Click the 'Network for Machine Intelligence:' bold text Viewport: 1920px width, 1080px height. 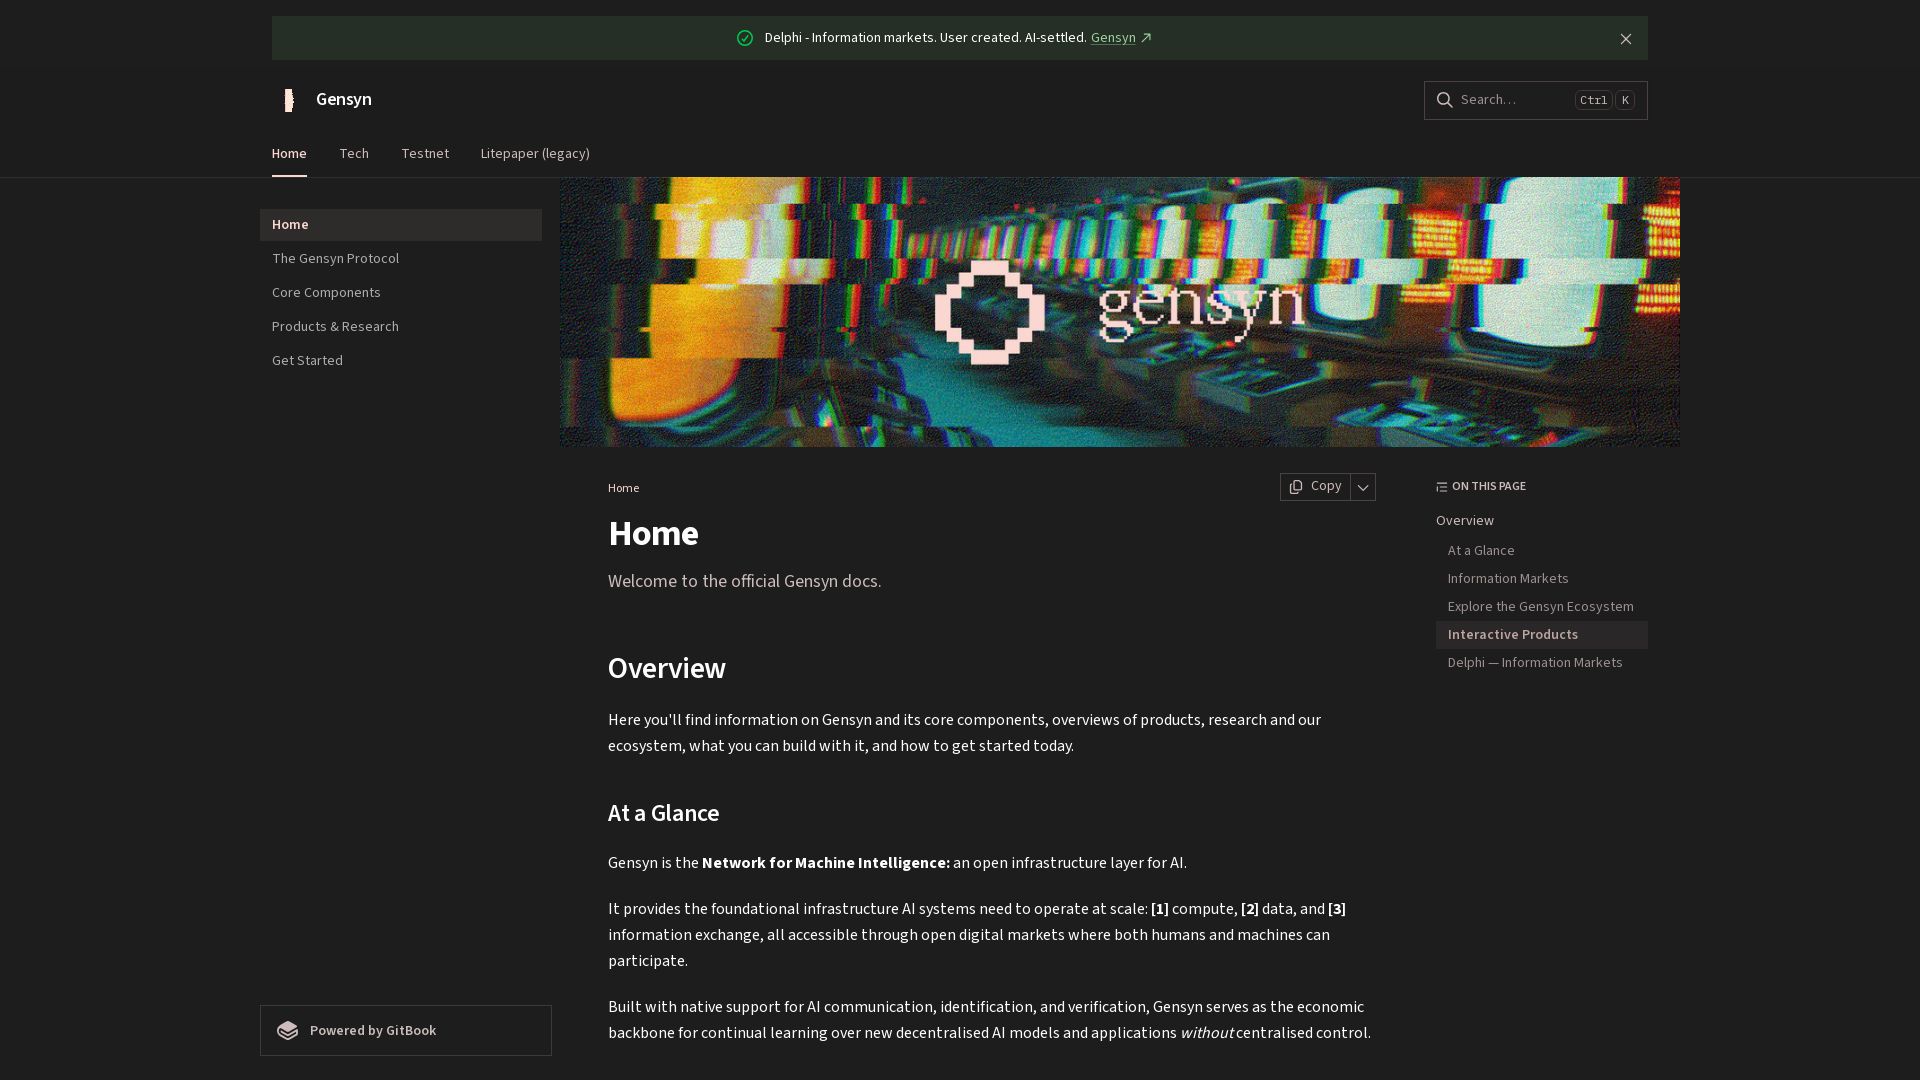pos(826,863)
